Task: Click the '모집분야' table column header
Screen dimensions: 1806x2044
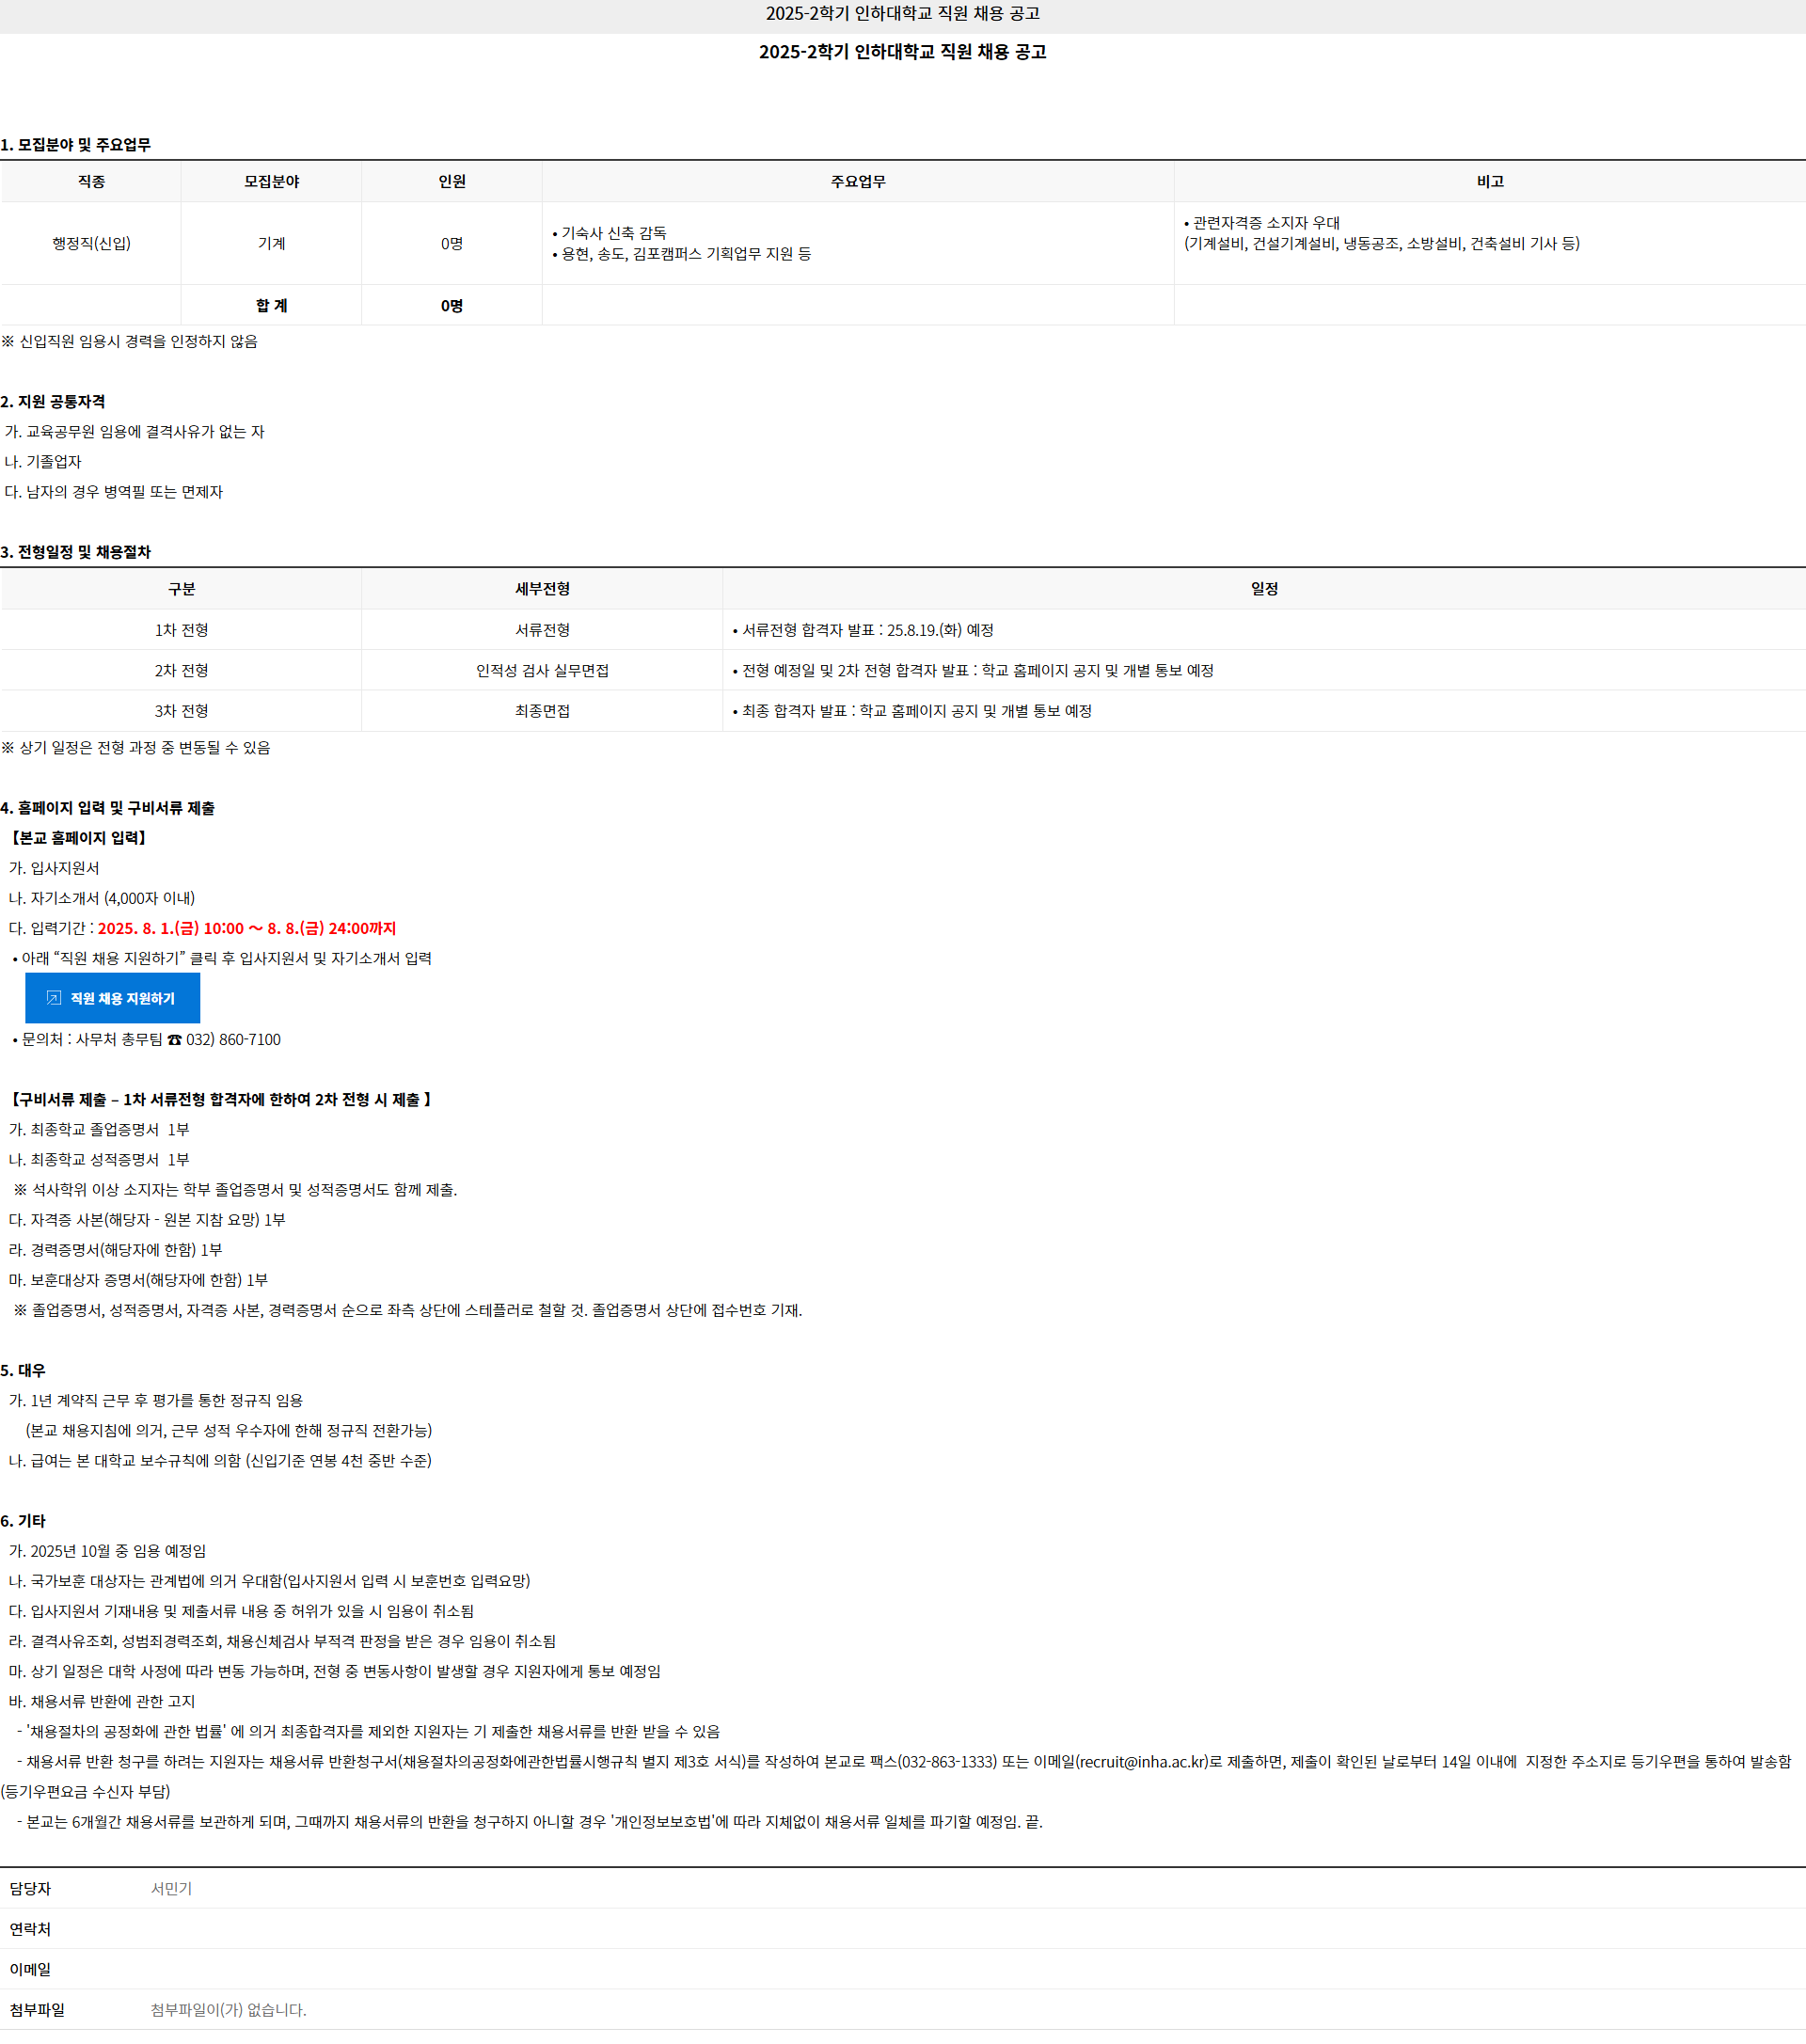Action: pos(272,182)
